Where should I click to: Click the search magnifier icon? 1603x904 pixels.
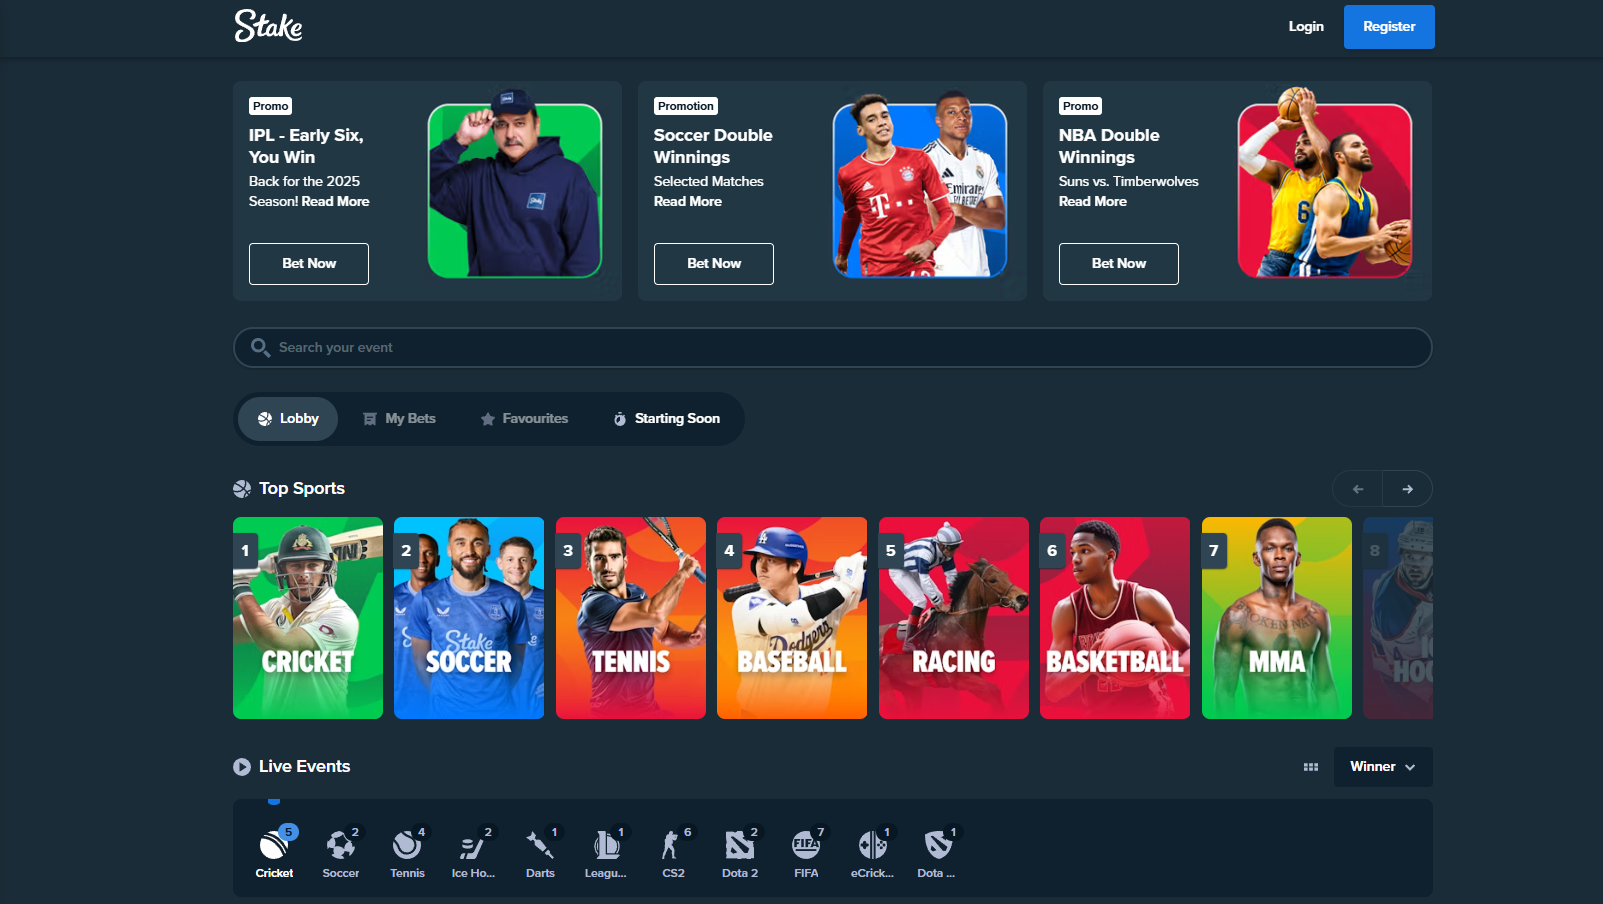(260, 347)
